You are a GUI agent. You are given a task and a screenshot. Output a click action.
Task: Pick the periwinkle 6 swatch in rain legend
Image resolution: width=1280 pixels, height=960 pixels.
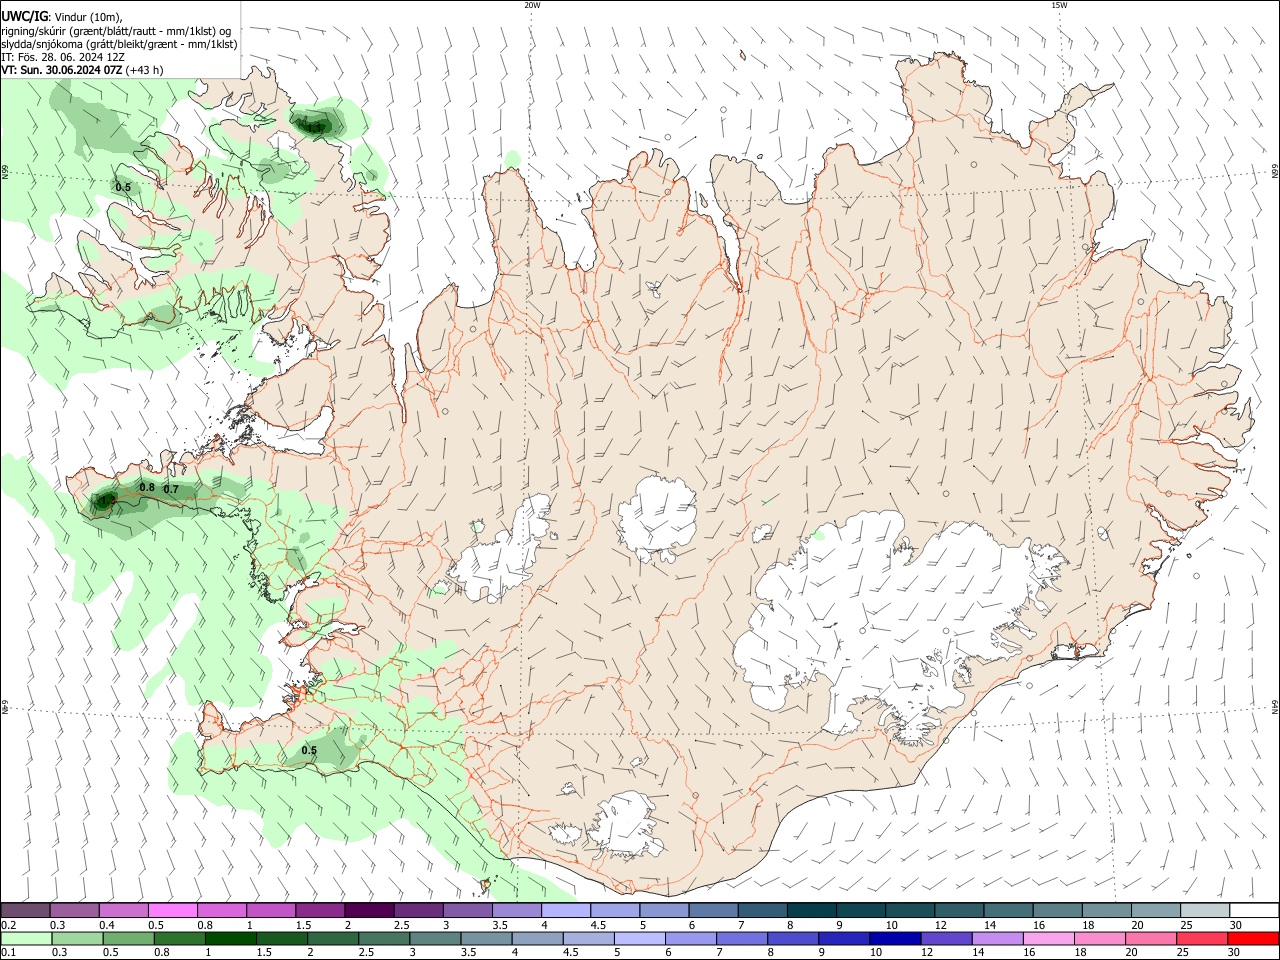(x=691, y=939)
